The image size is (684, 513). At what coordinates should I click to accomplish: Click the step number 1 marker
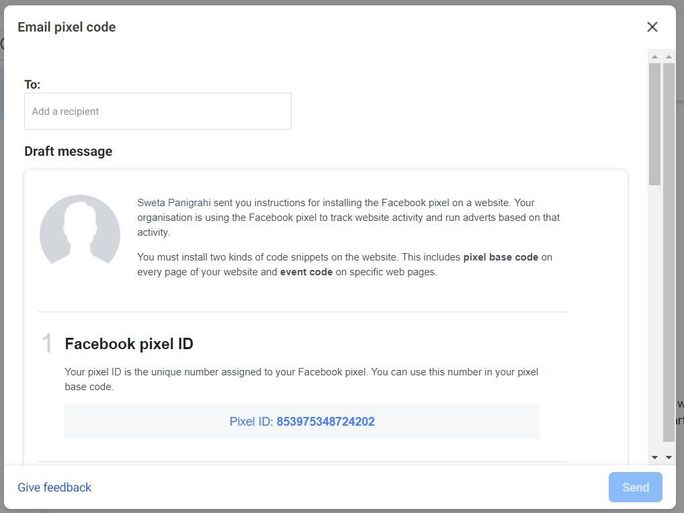pos(47,343)
